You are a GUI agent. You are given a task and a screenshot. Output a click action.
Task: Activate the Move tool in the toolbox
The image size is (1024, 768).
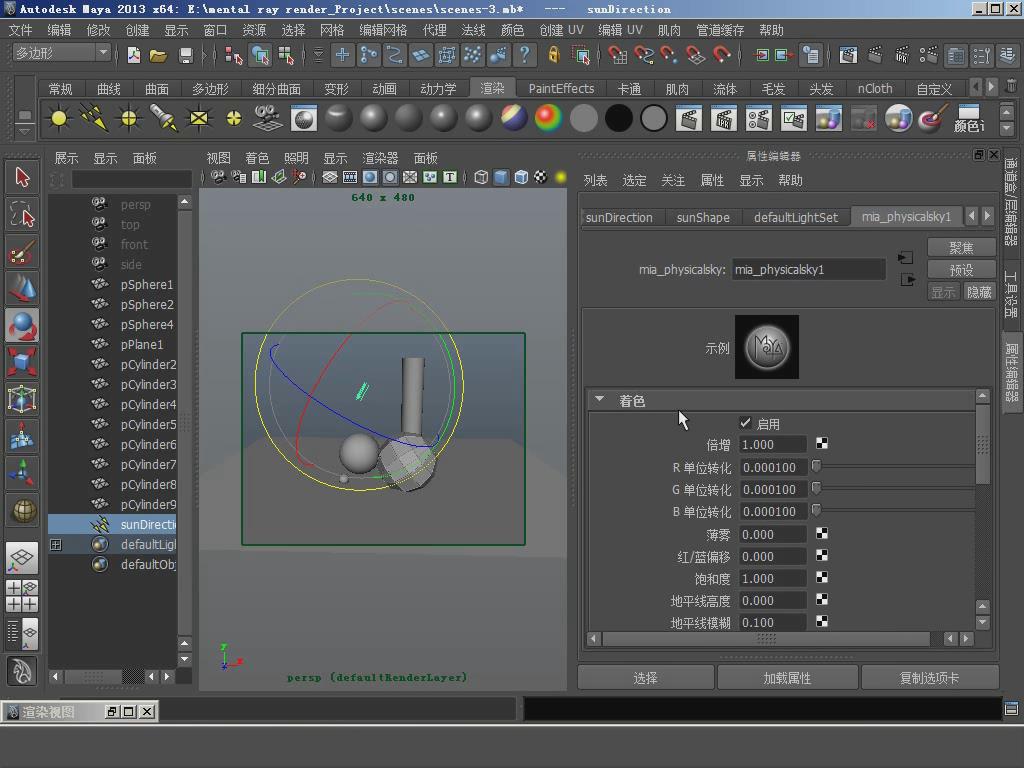pos(22,288)
